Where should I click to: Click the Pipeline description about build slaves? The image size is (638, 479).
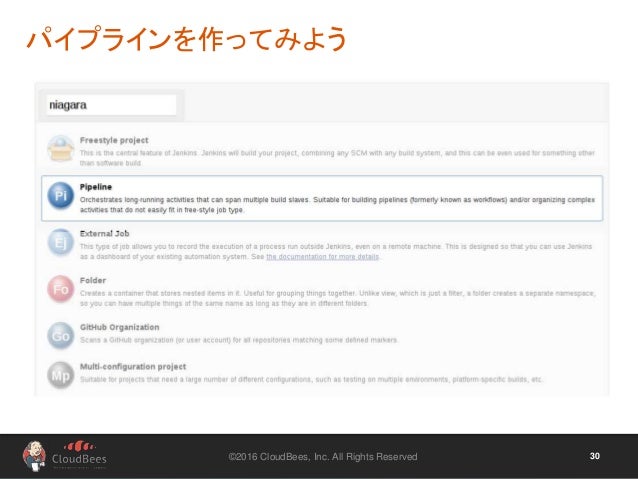click(337, 205)
